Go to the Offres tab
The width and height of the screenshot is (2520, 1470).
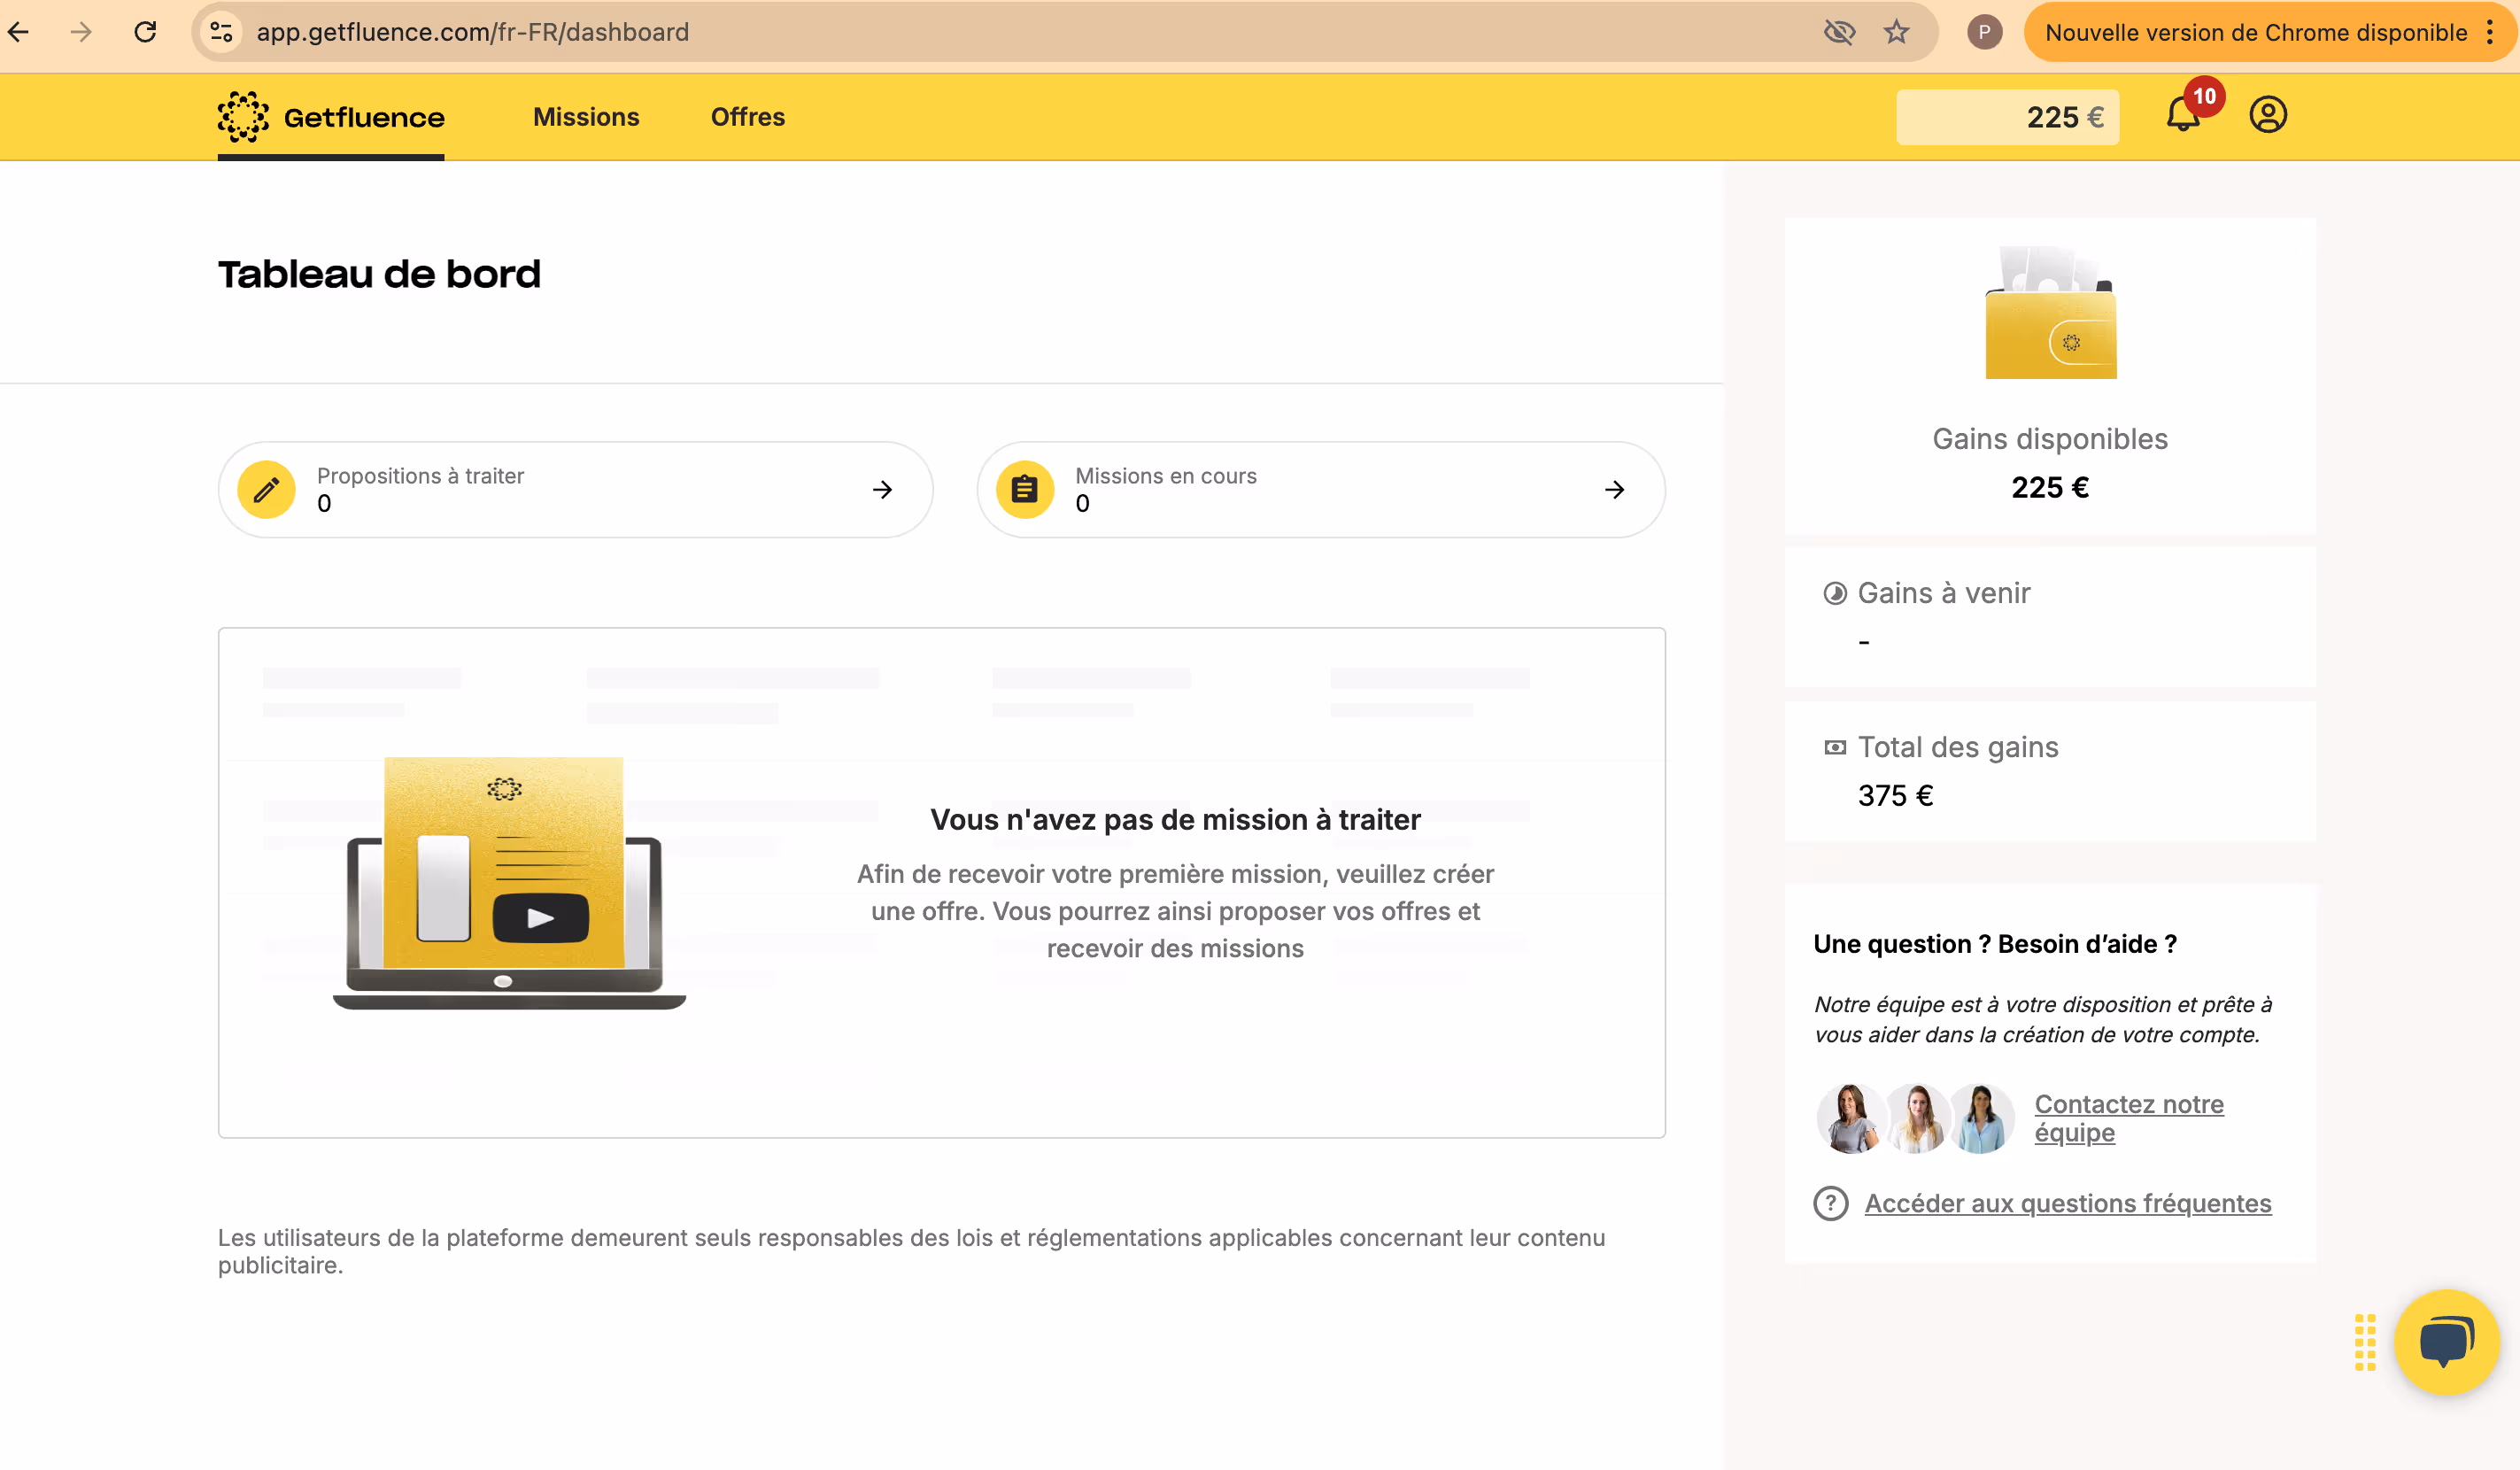[x=747, y=117]
